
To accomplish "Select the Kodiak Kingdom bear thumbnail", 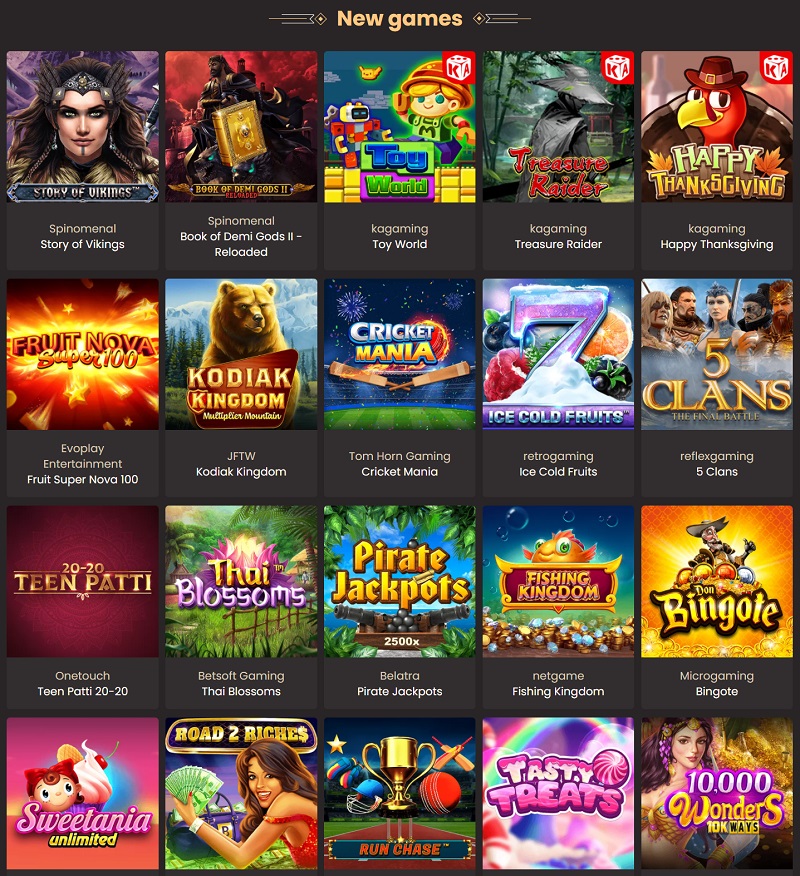I will pyautogui.click(x=241, y=354).
